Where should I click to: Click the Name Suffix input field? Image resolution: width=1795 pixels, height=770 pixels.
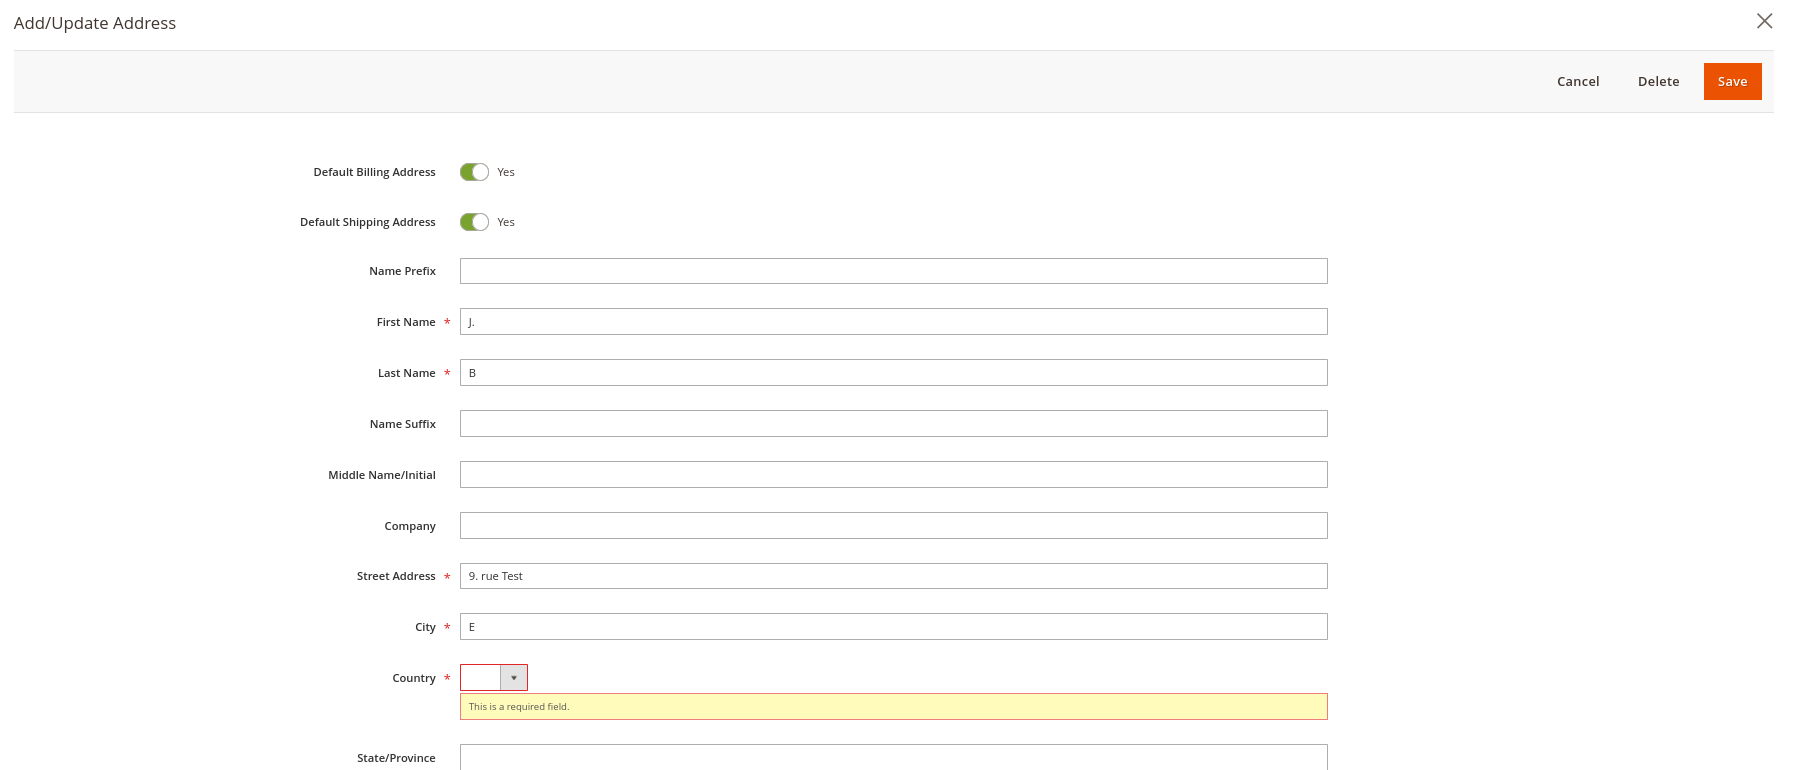893,423
